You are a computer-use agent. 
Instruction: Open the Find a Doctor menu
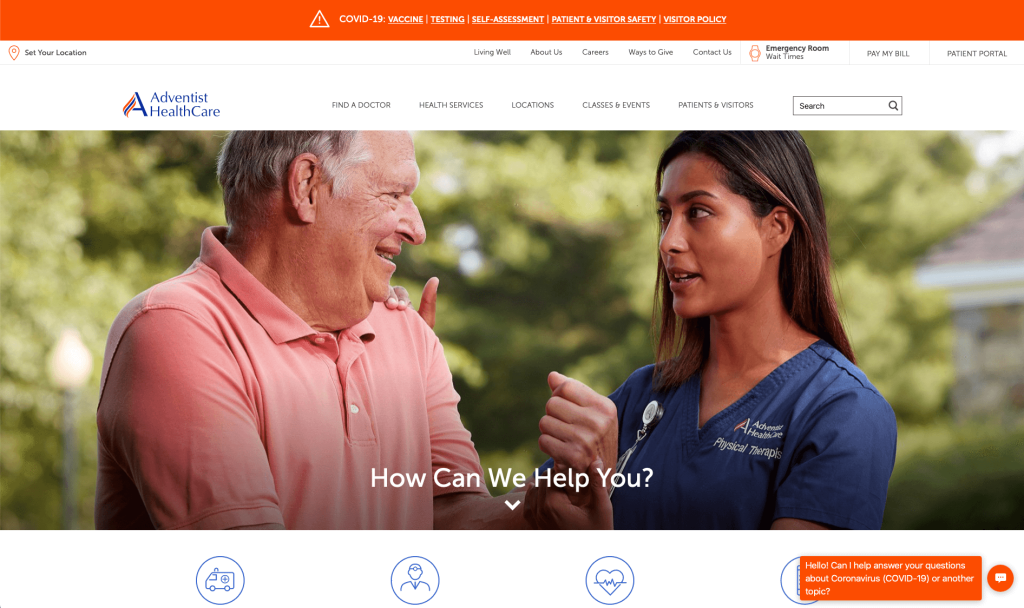[x=361, y=105]
